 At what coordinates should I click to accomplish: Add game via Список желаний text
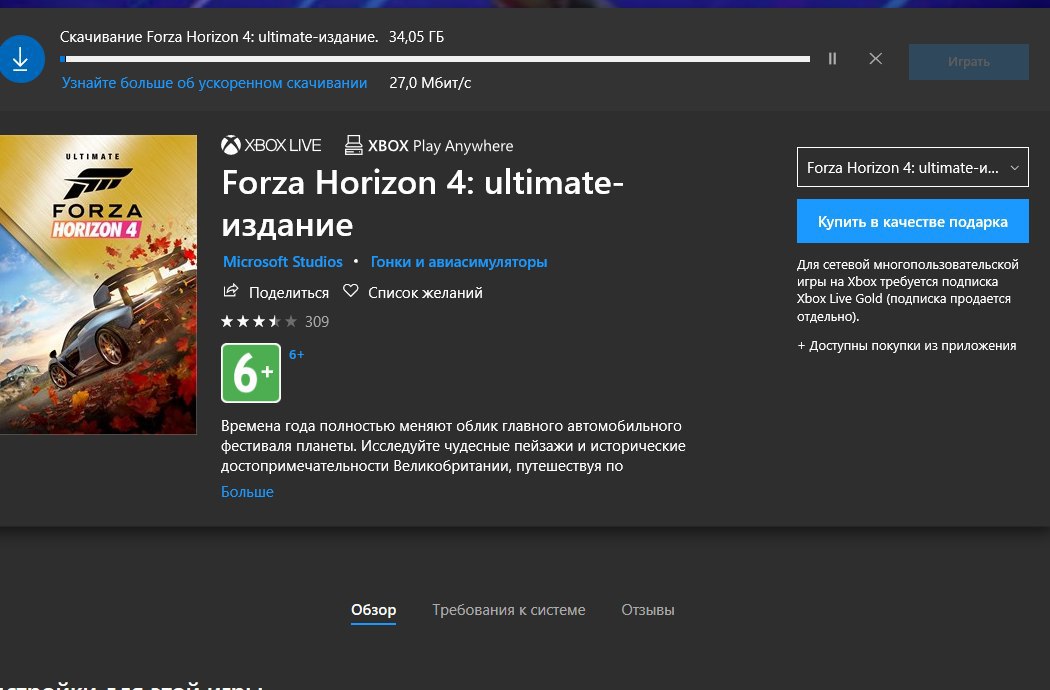(425, 293)
